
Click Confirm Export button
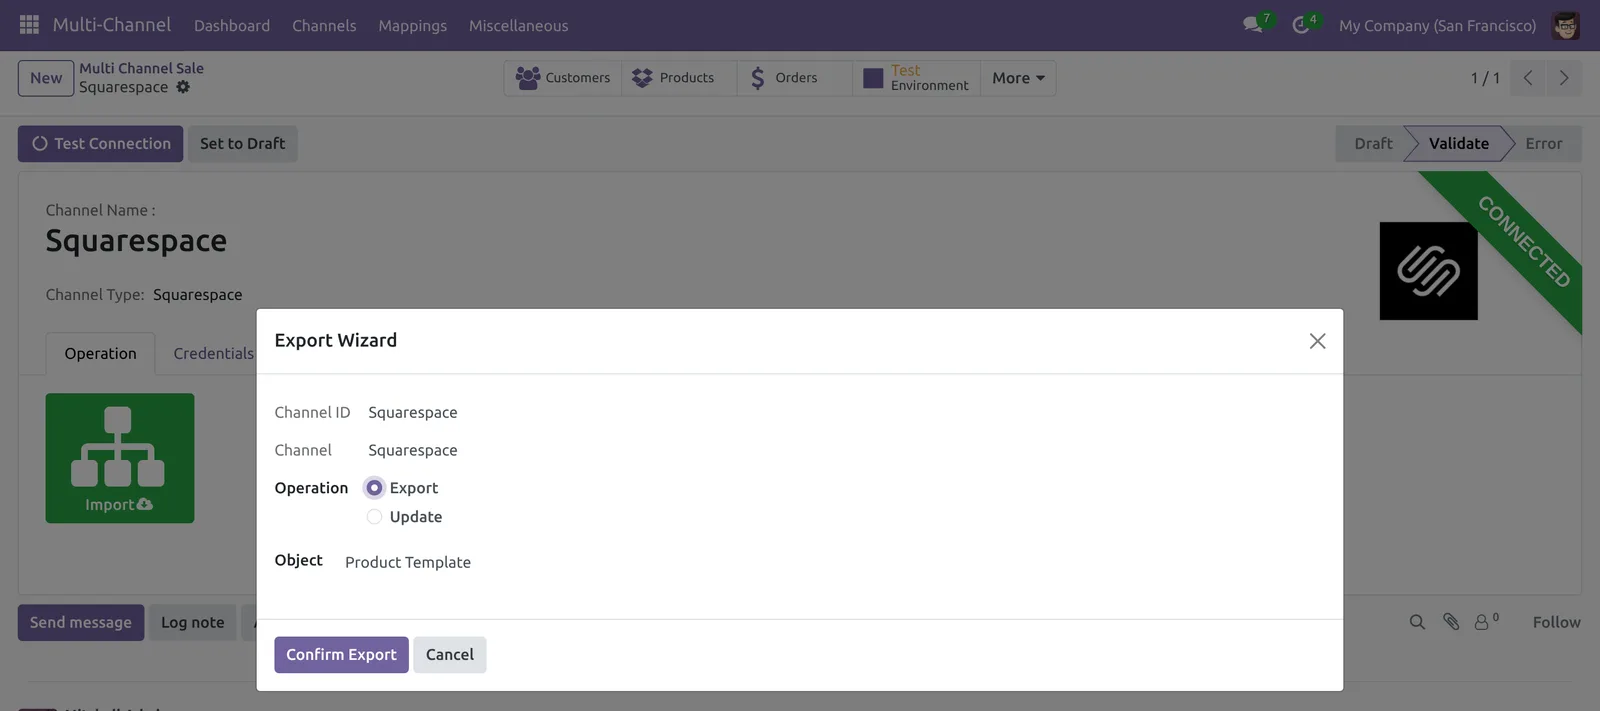[x=341, y=655]
